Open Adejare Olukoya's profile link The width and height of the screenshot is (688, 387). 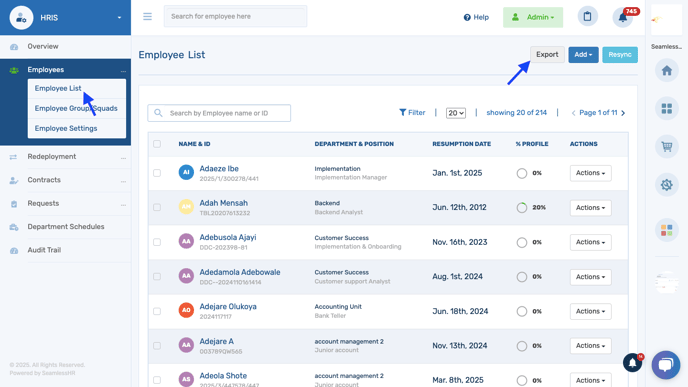[228, 307]
